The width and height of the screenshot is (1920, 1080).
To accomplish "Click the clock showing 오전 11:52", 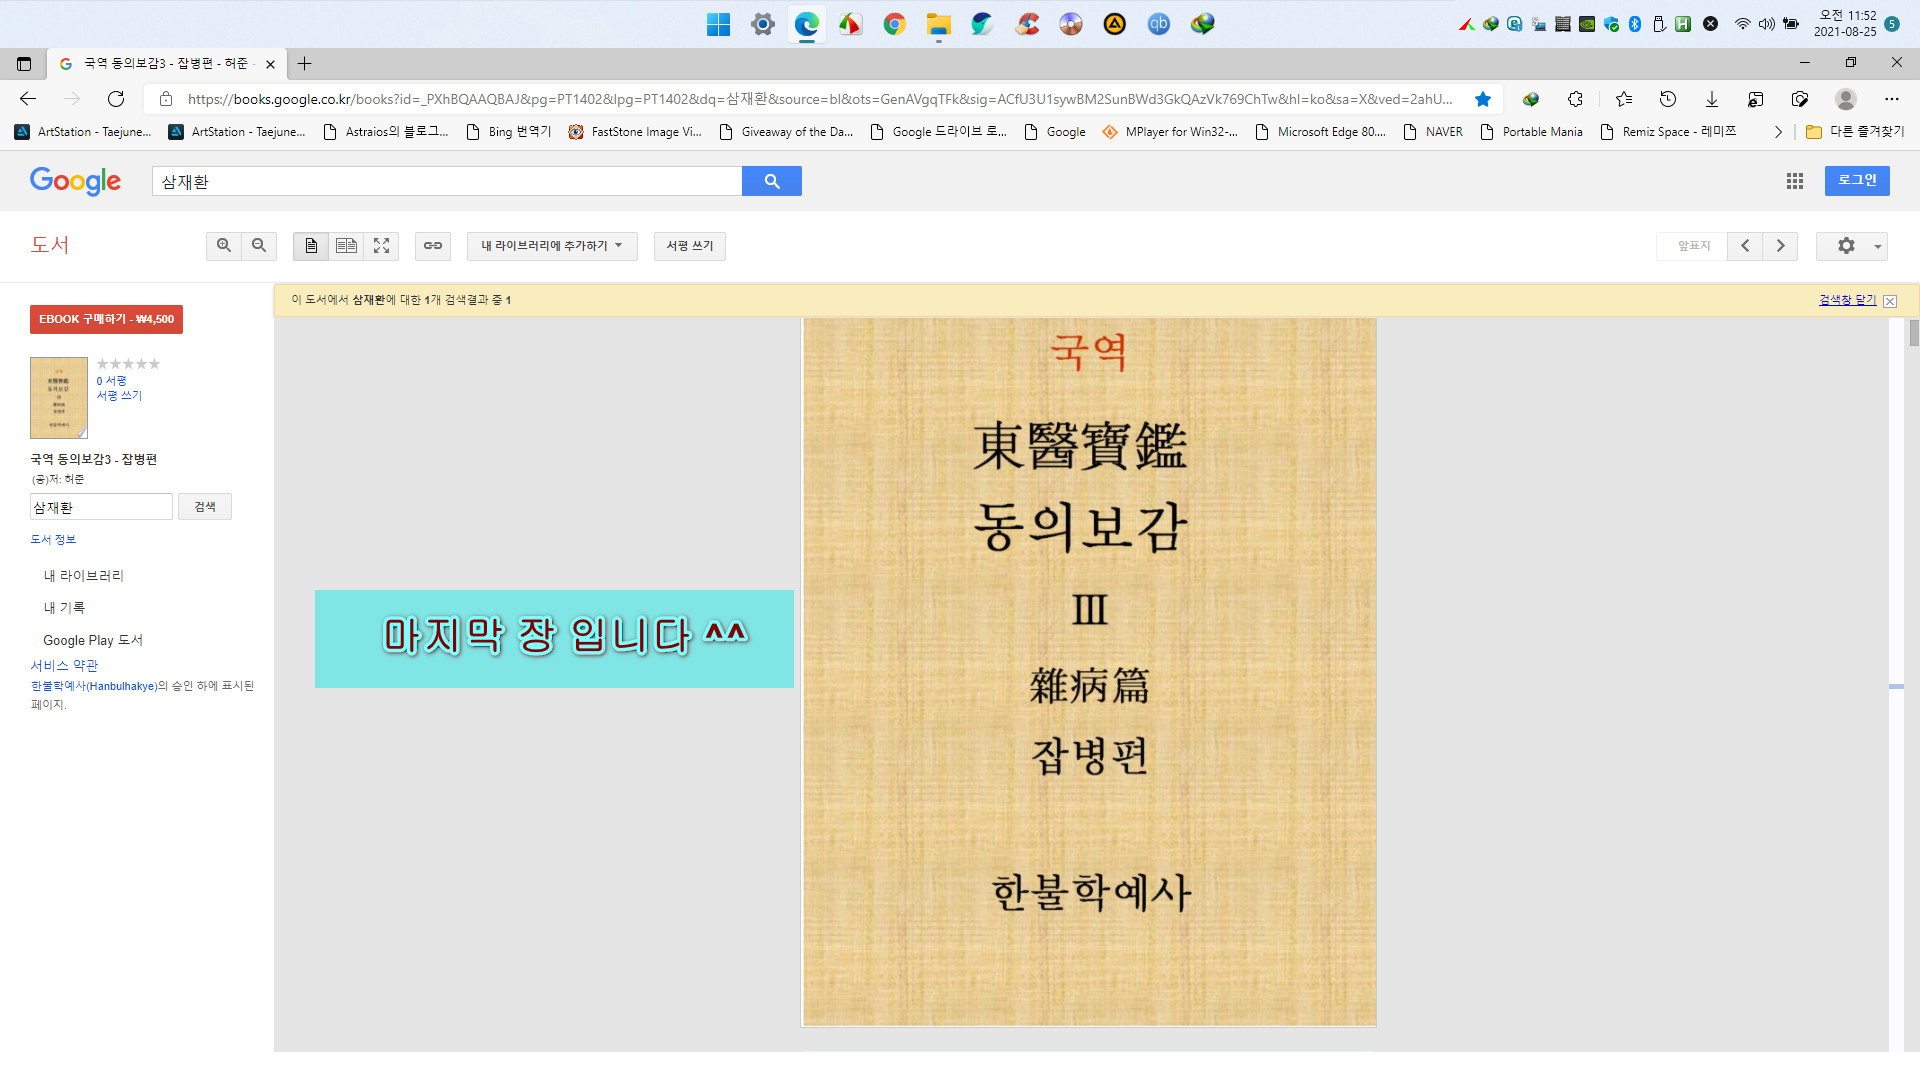I will pos(1846,23).
